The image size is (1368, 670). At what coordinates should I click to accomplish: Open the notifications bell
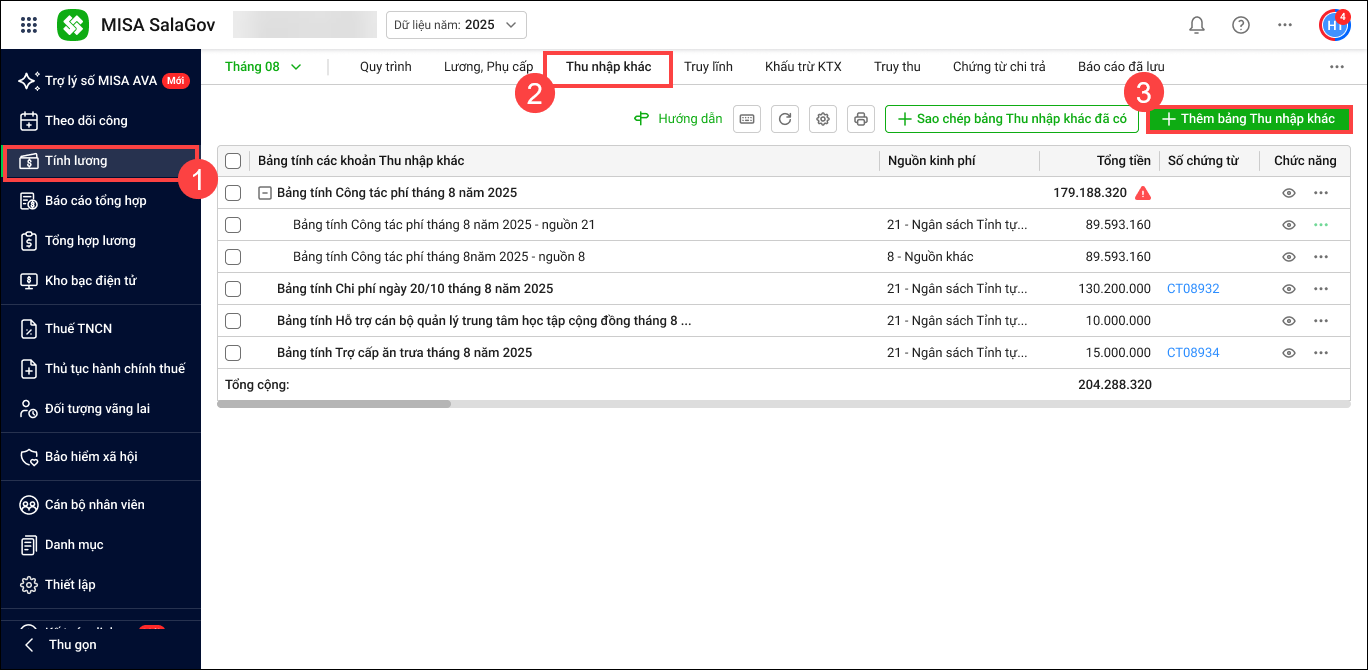[1196, 25]
